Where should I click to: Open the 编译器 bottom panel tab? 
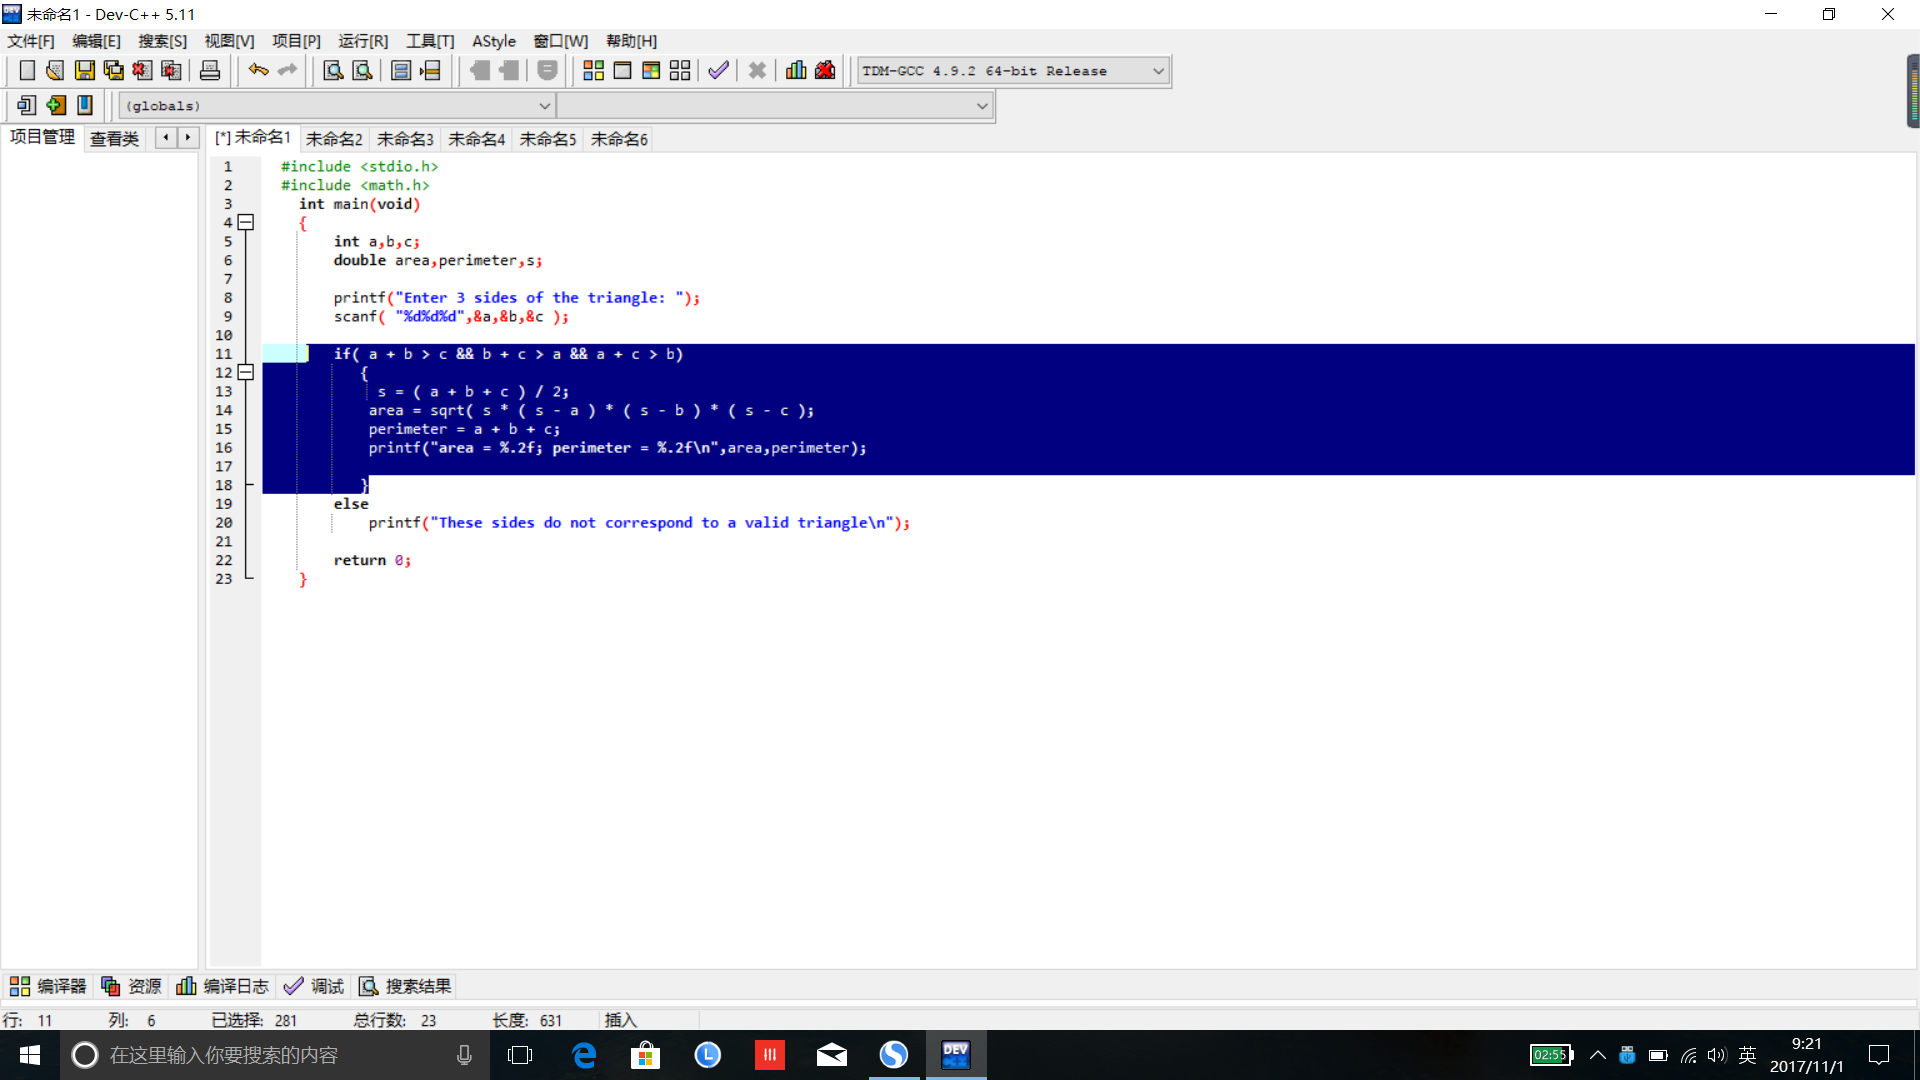[x=48, y=986]
